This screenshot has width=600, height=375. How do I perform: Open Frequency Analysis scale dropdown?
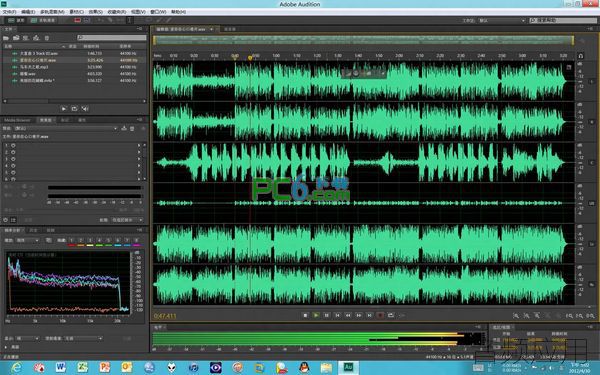pos(28,240)
